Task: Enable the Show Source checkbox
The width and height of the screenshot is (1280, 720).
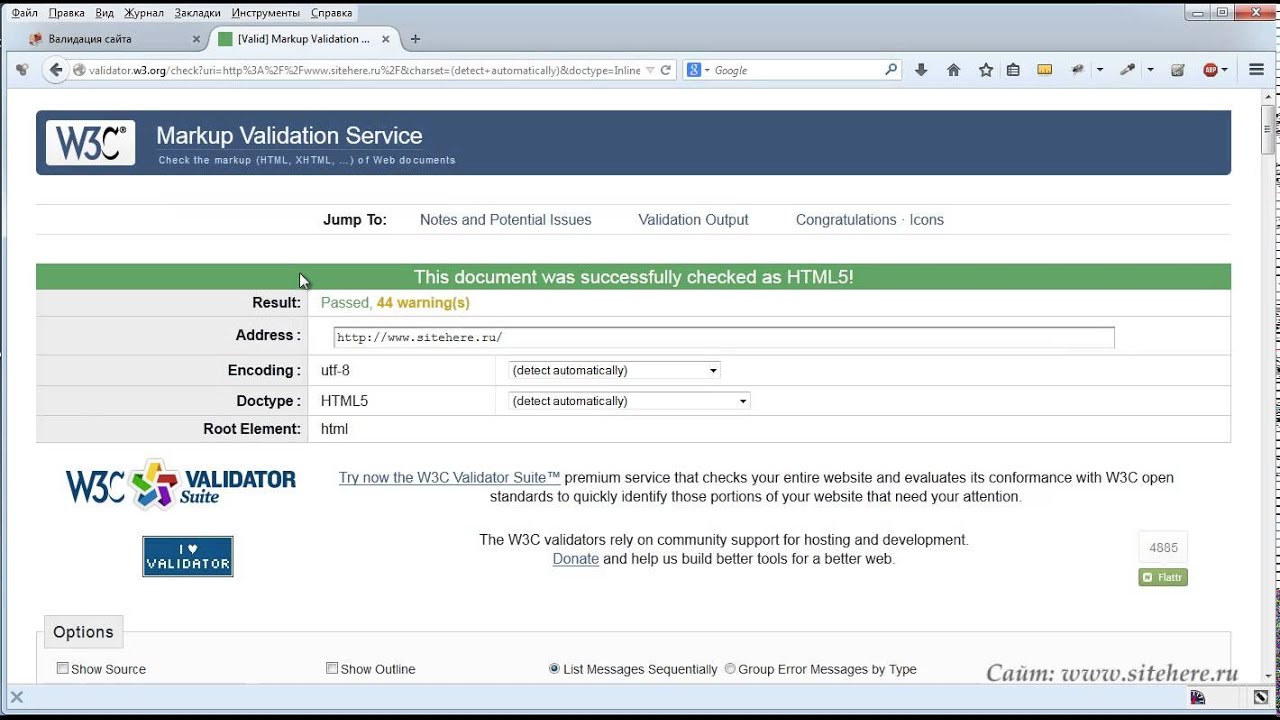Action: 63,668
